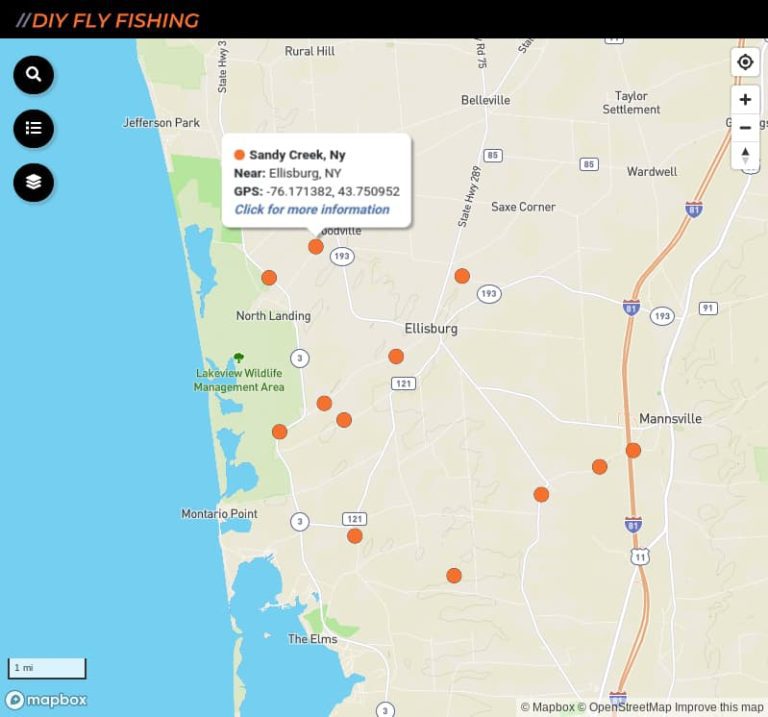The image size is (768, 717).
Task: Select the marker near State Hwy 289
Action: (x=462, y=276)
